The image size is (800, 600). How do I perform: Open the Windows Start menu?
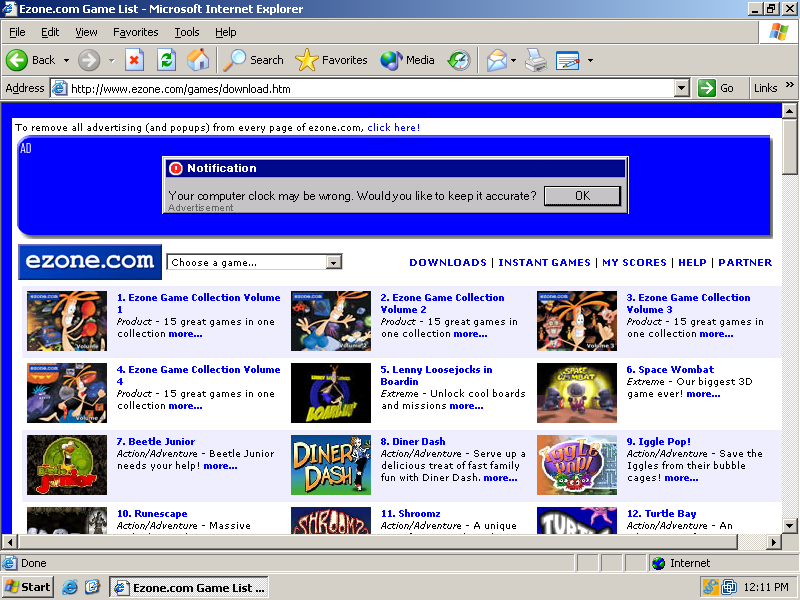pos(29,587)
